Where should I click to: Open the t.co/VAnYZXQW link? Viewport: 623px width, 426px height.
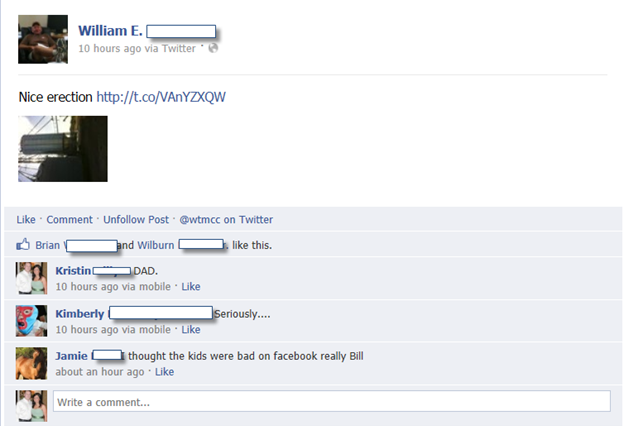click(161, 97)
